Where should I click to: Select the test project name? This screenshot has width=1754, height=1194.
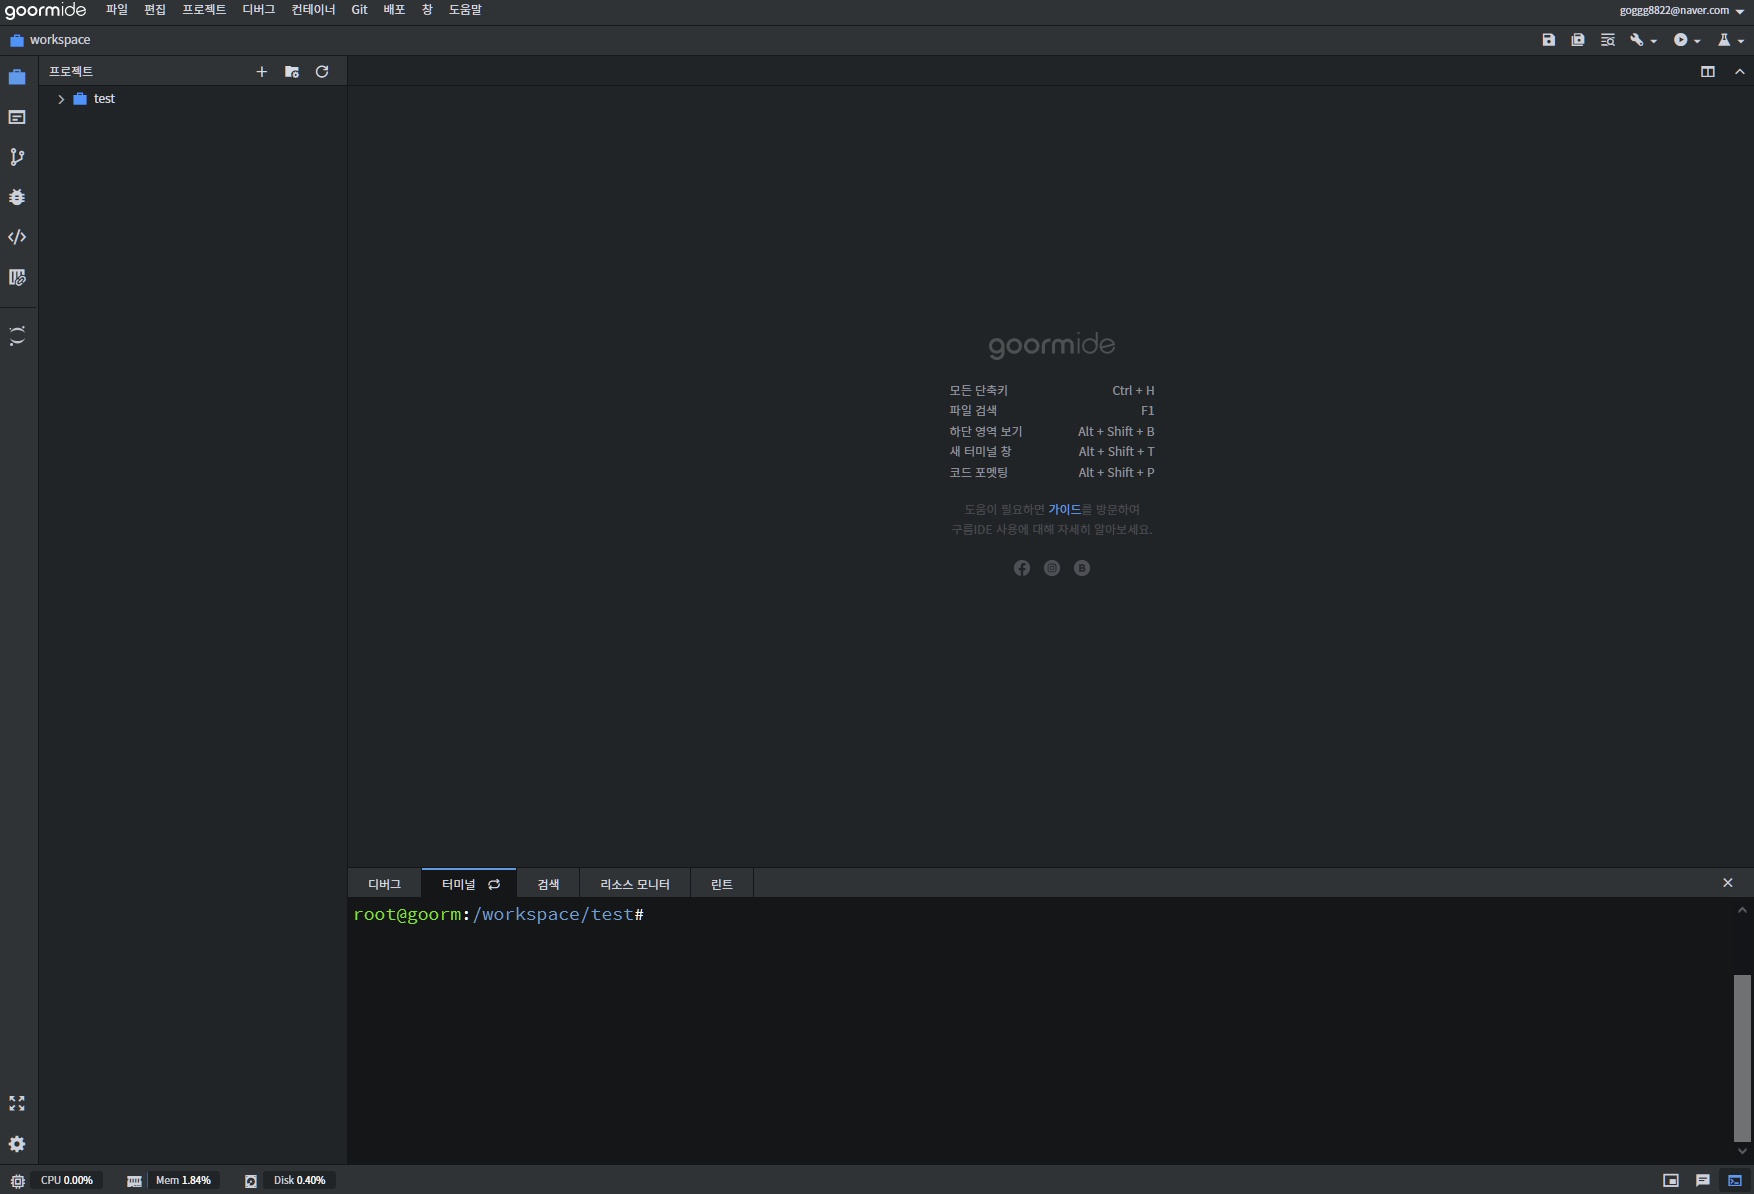pos(104,99)
